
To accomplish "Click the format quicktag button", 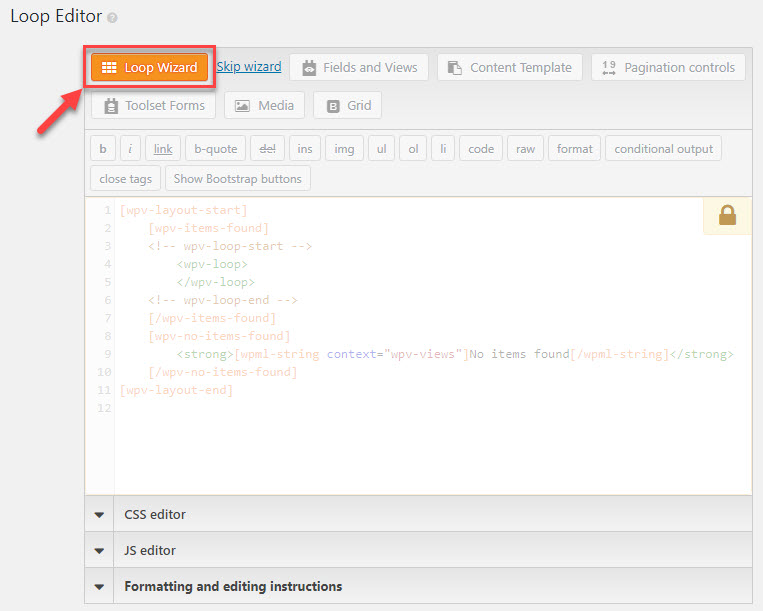I will [x=575, y=148].
